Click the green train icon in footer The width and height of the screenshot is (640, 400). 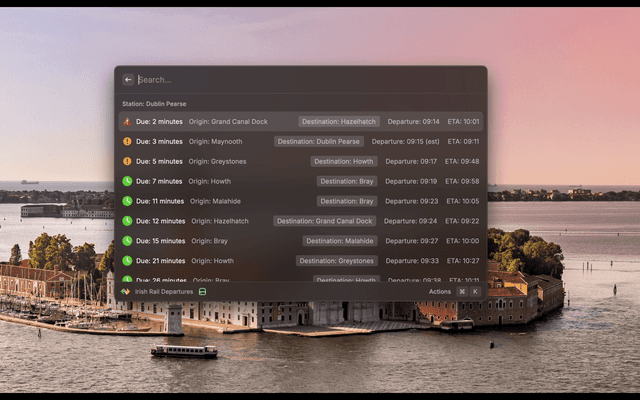(x=202, y=292)
